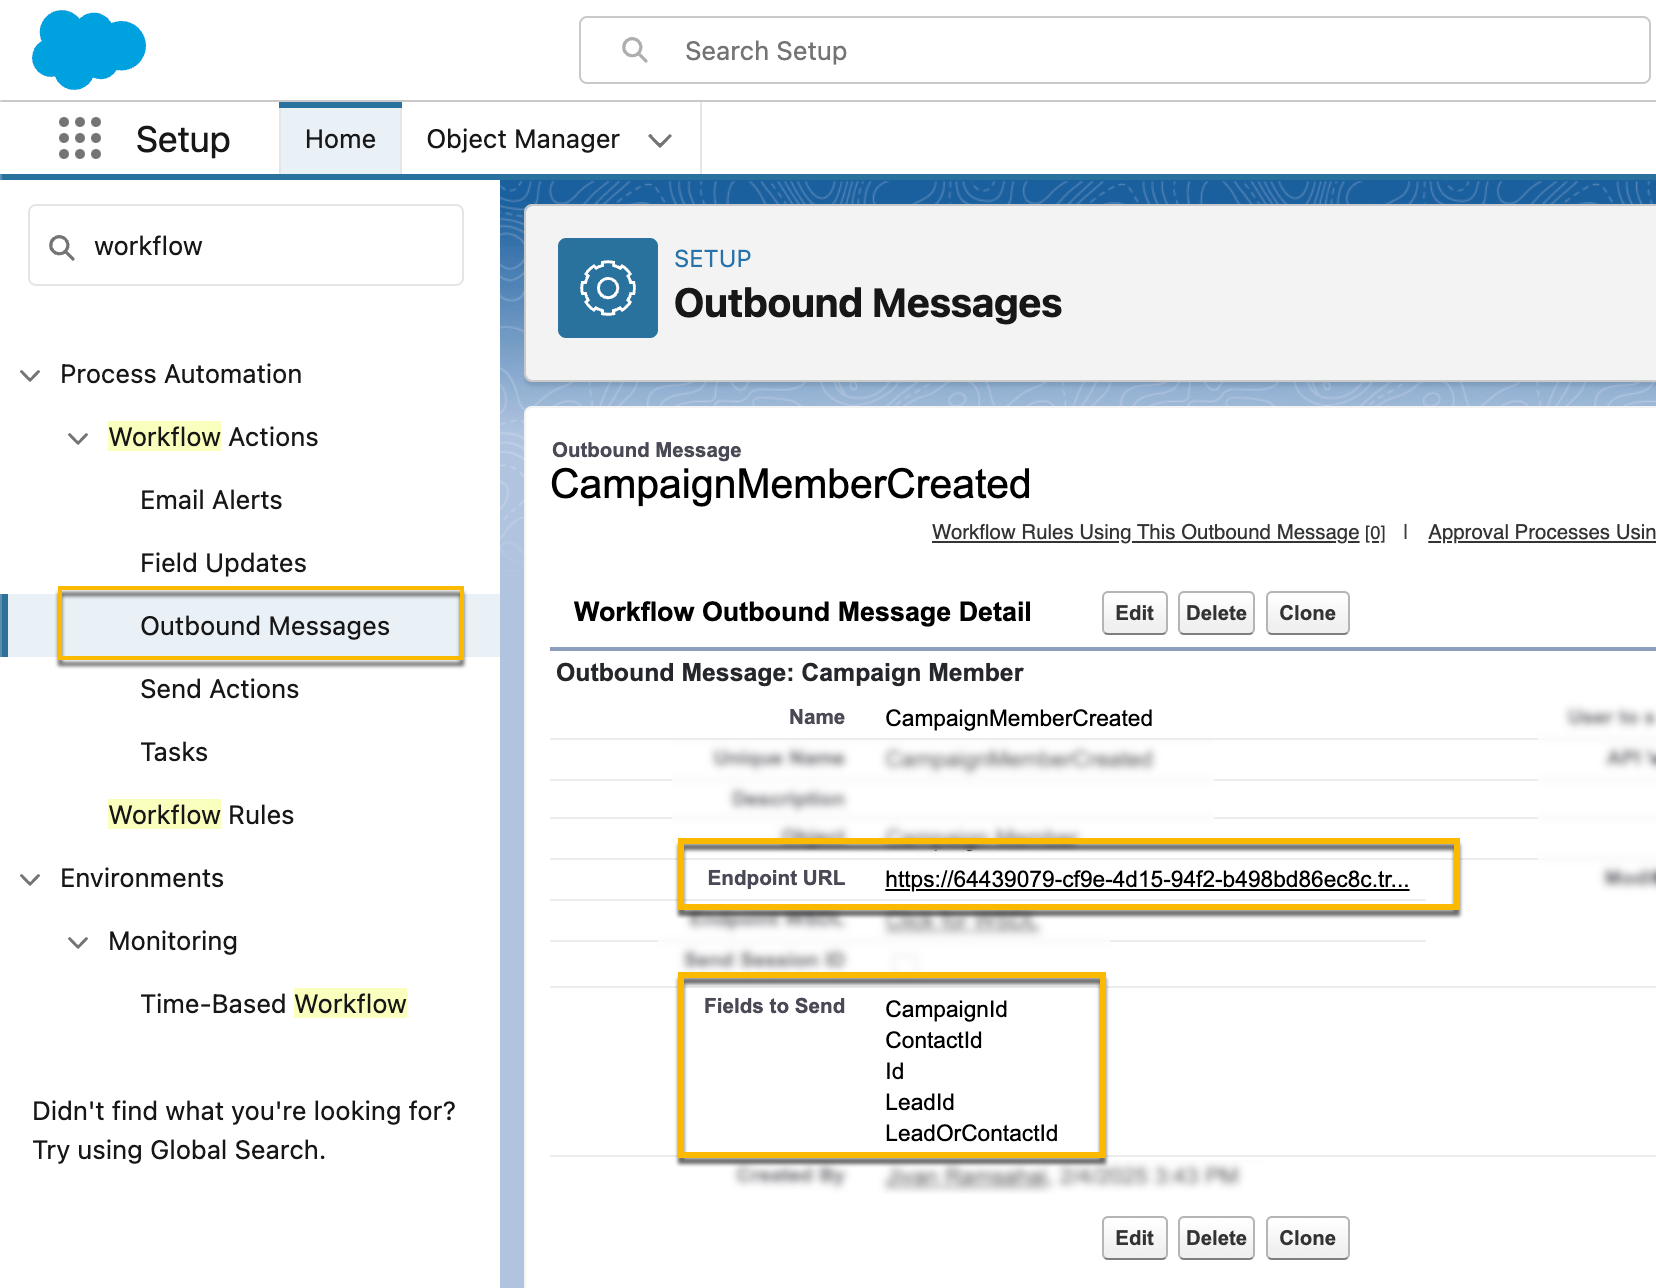The image size is (1656, 1288).
Task: Collapse the Process Automation section
Action: [31, 375]
